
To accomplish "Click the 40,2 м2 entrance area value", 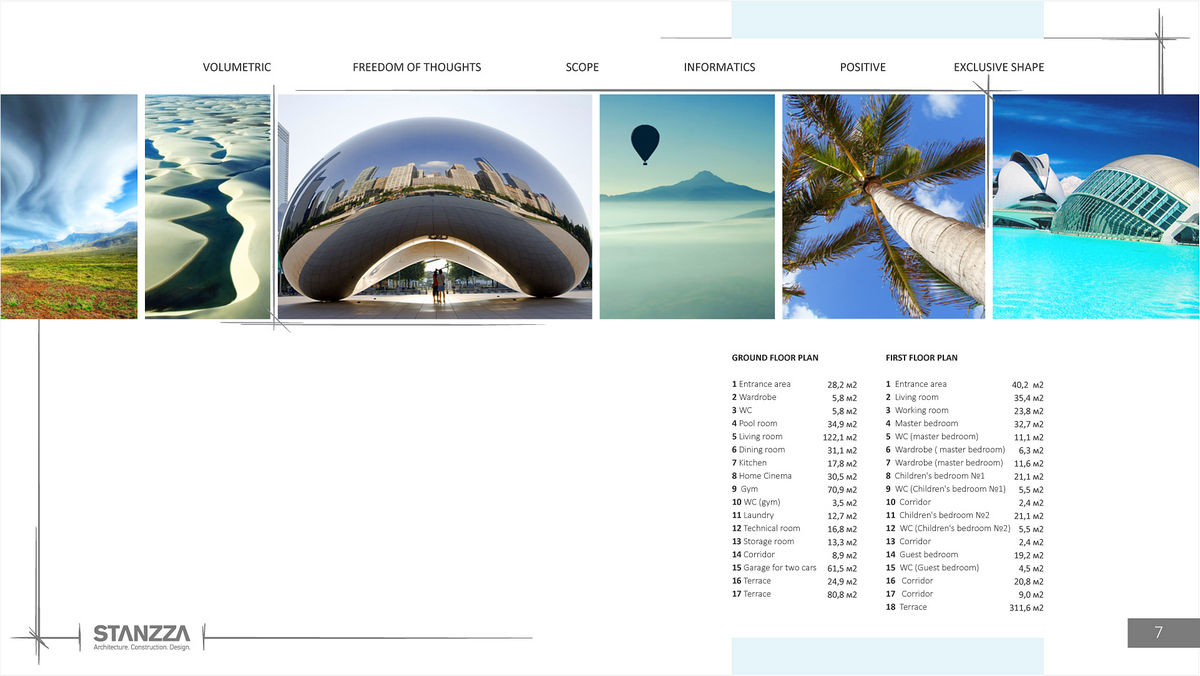I will (1028, 385).
